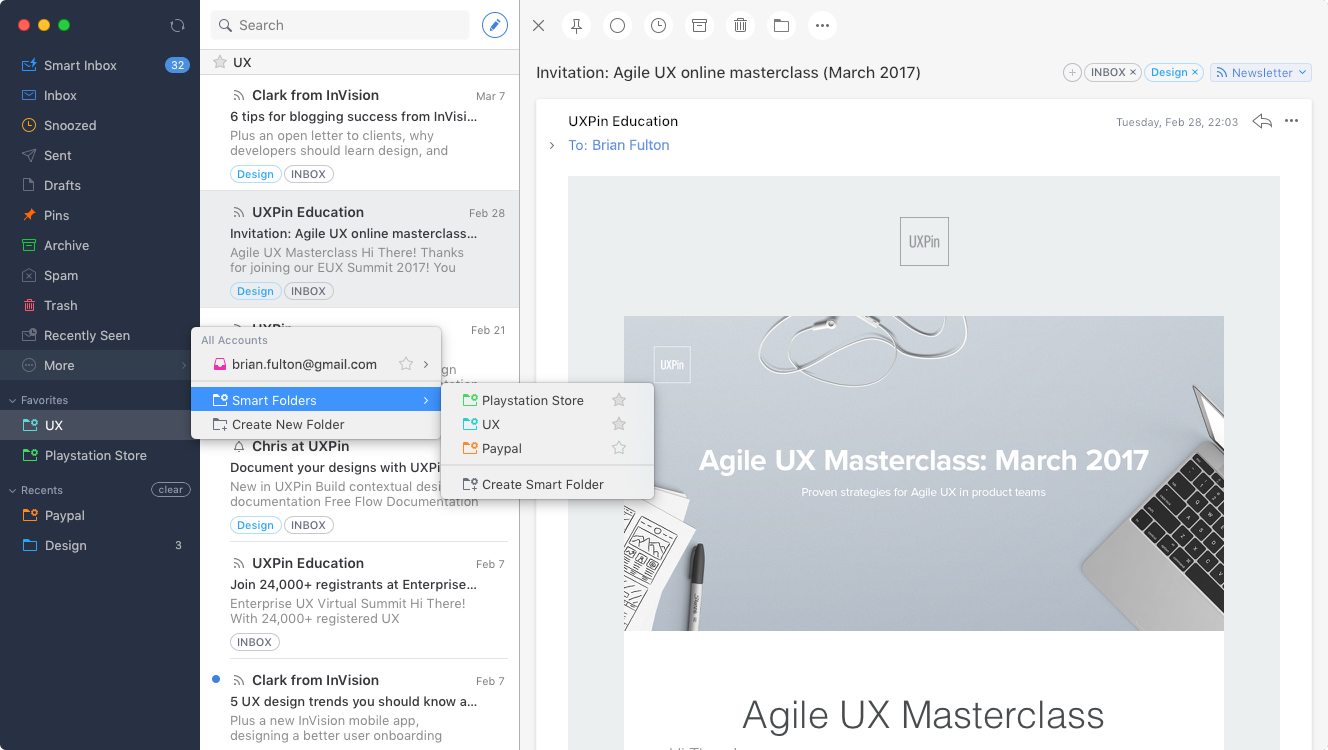This screenshot has height=750, width=1328.
Task: Delete the email with trash icon
Action: (x=740, y=25)
